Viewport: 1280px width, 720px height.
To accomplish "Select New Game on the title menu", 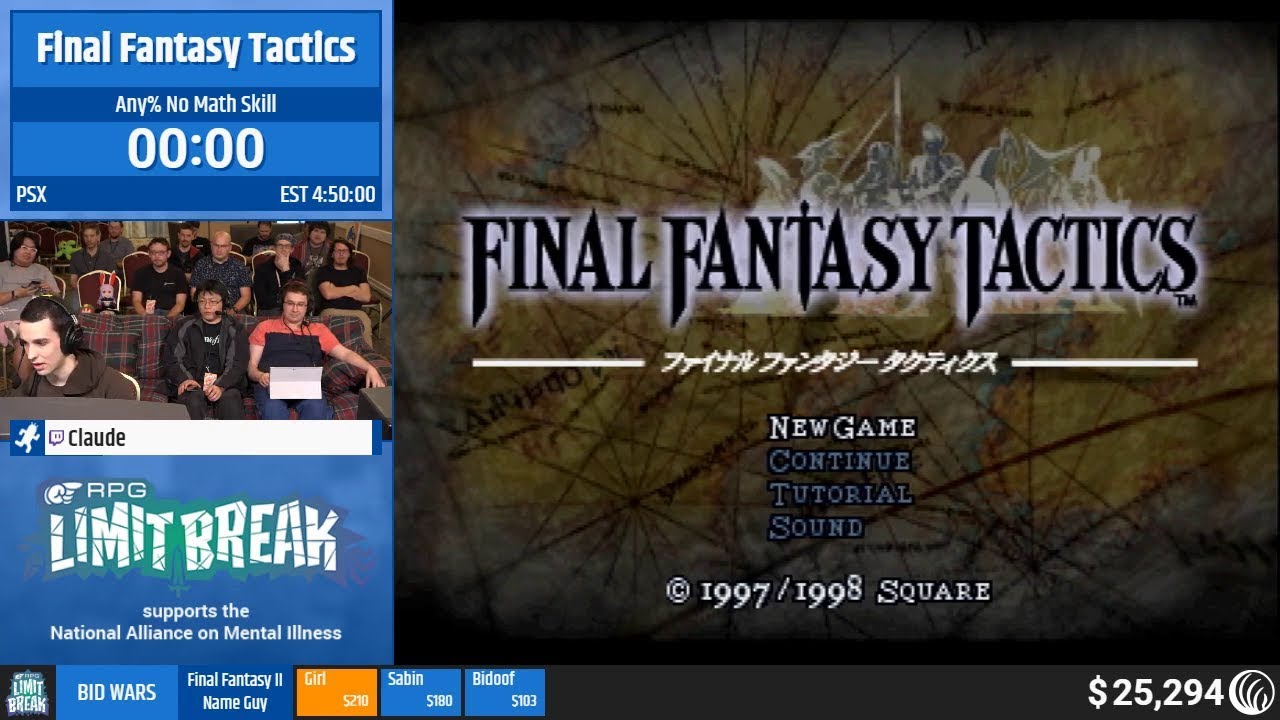I will (842, 427).
